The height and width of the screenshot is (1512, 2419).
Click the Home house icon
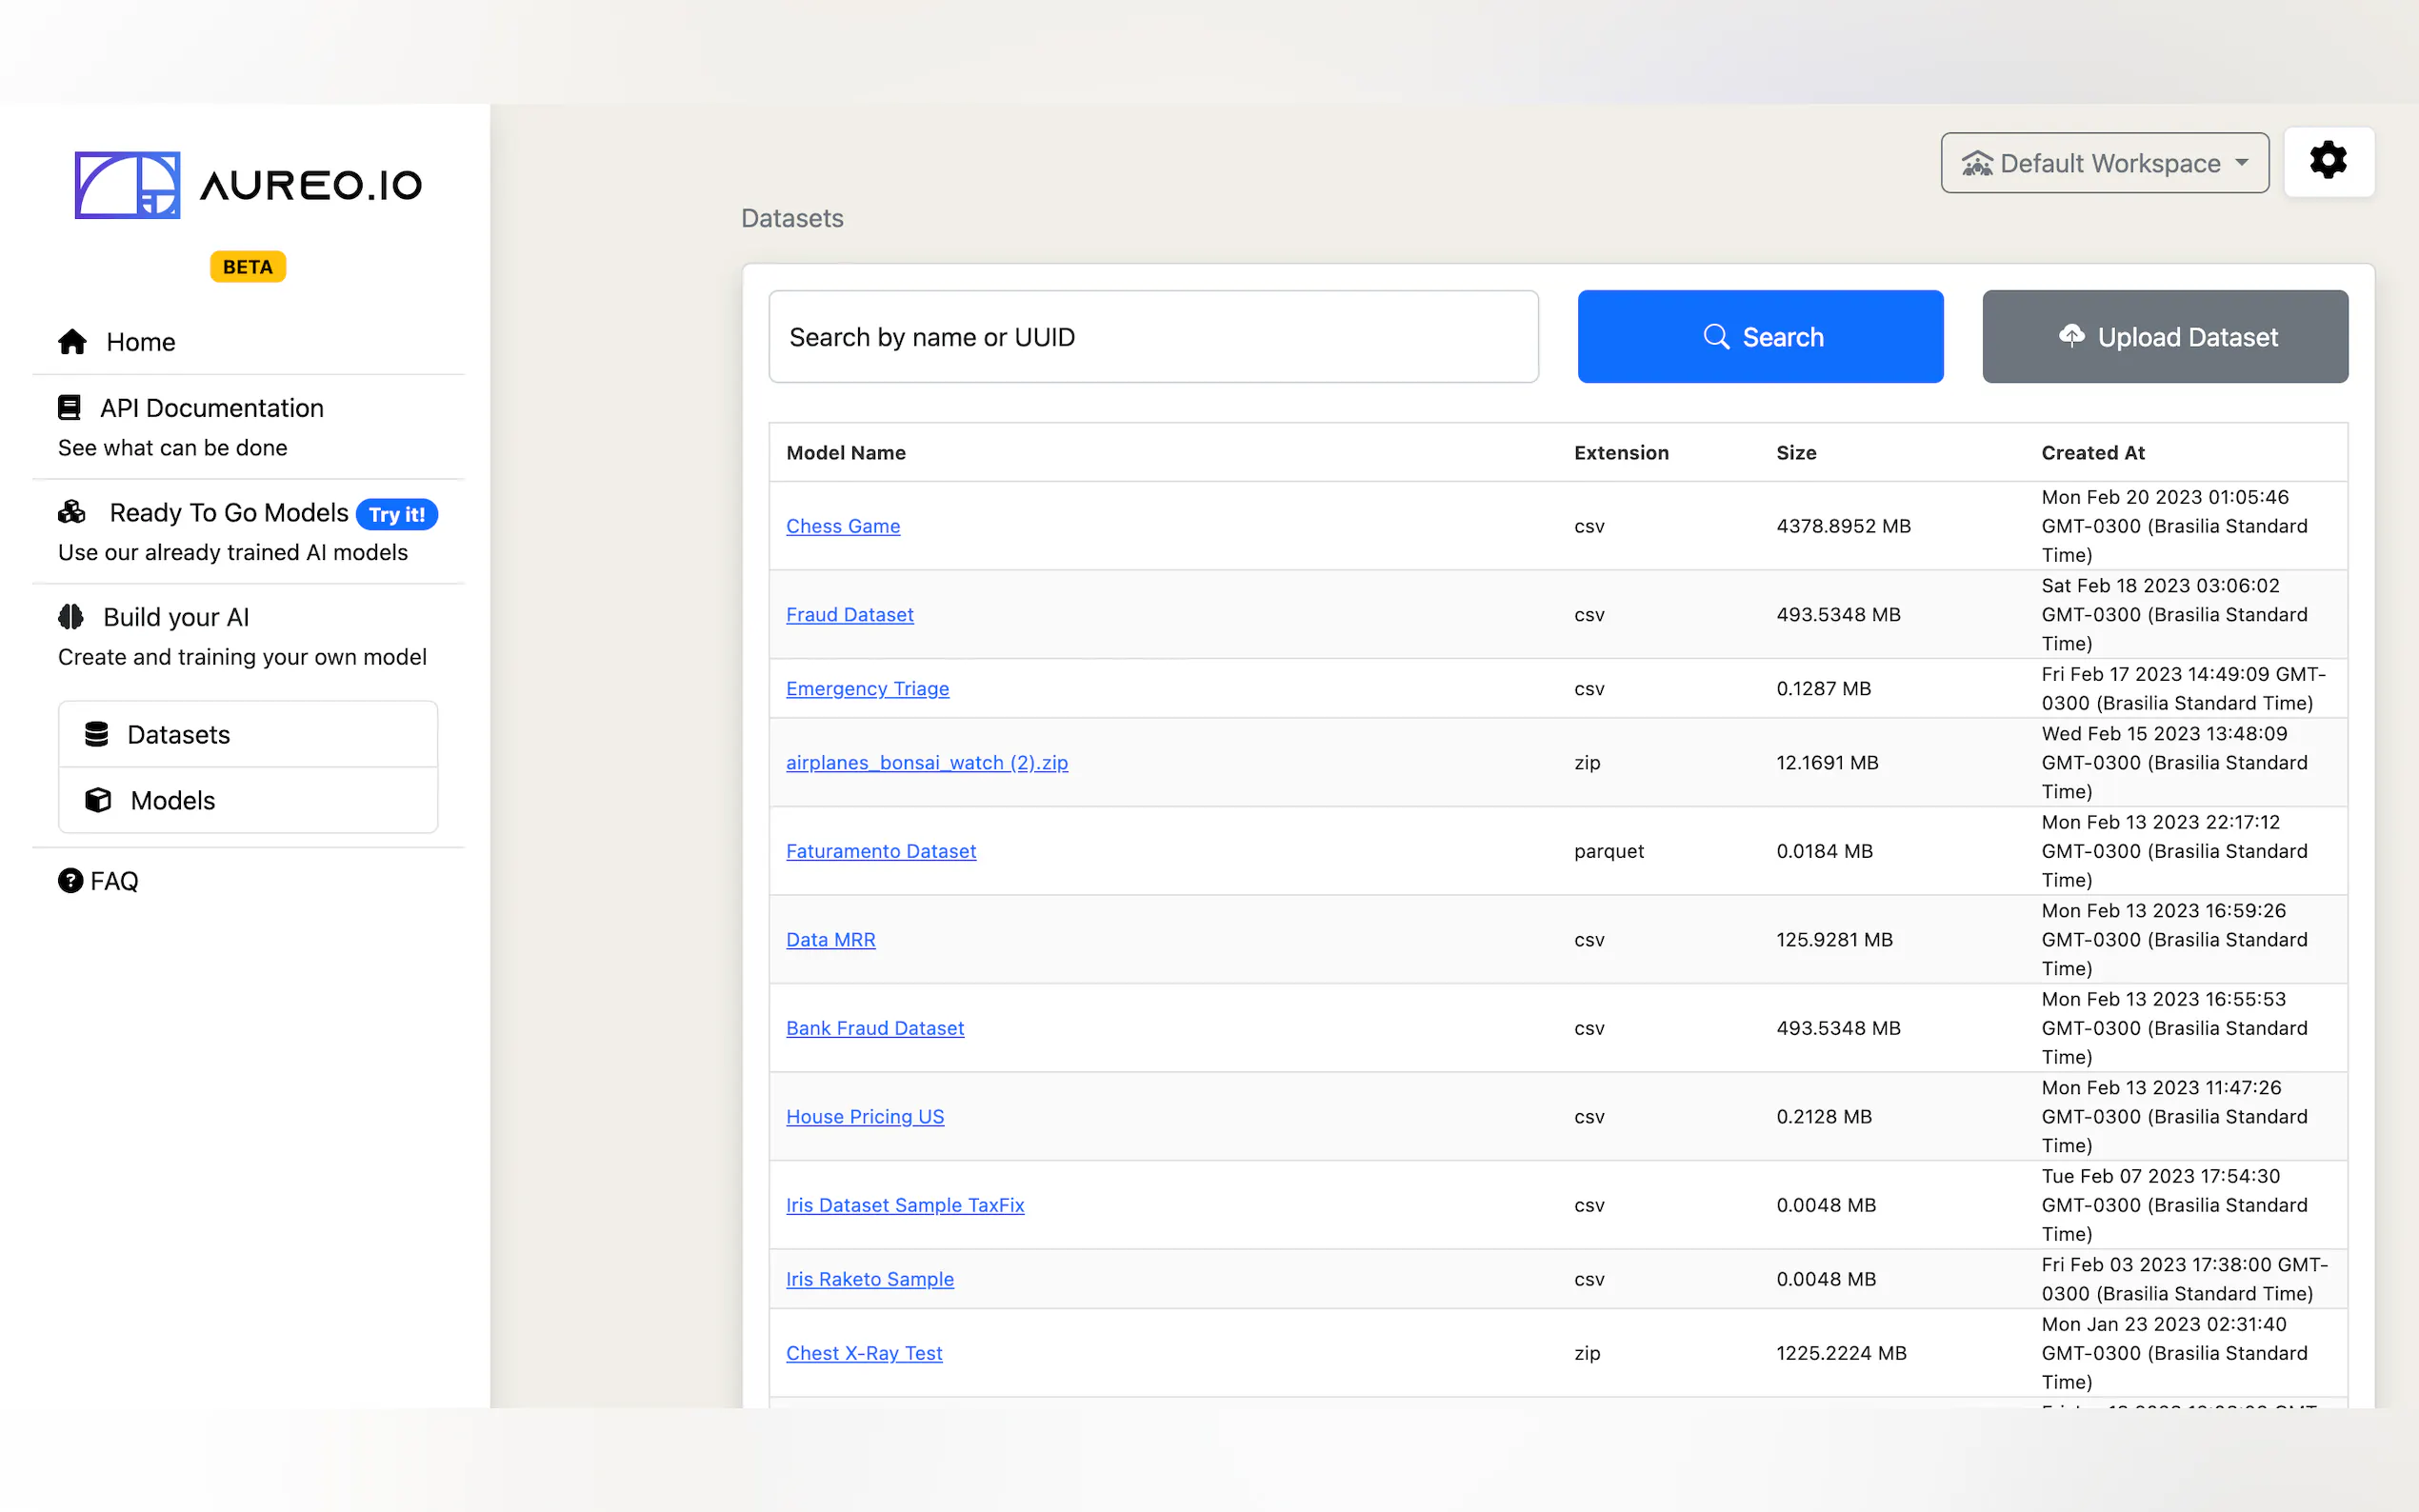(72, 342)
